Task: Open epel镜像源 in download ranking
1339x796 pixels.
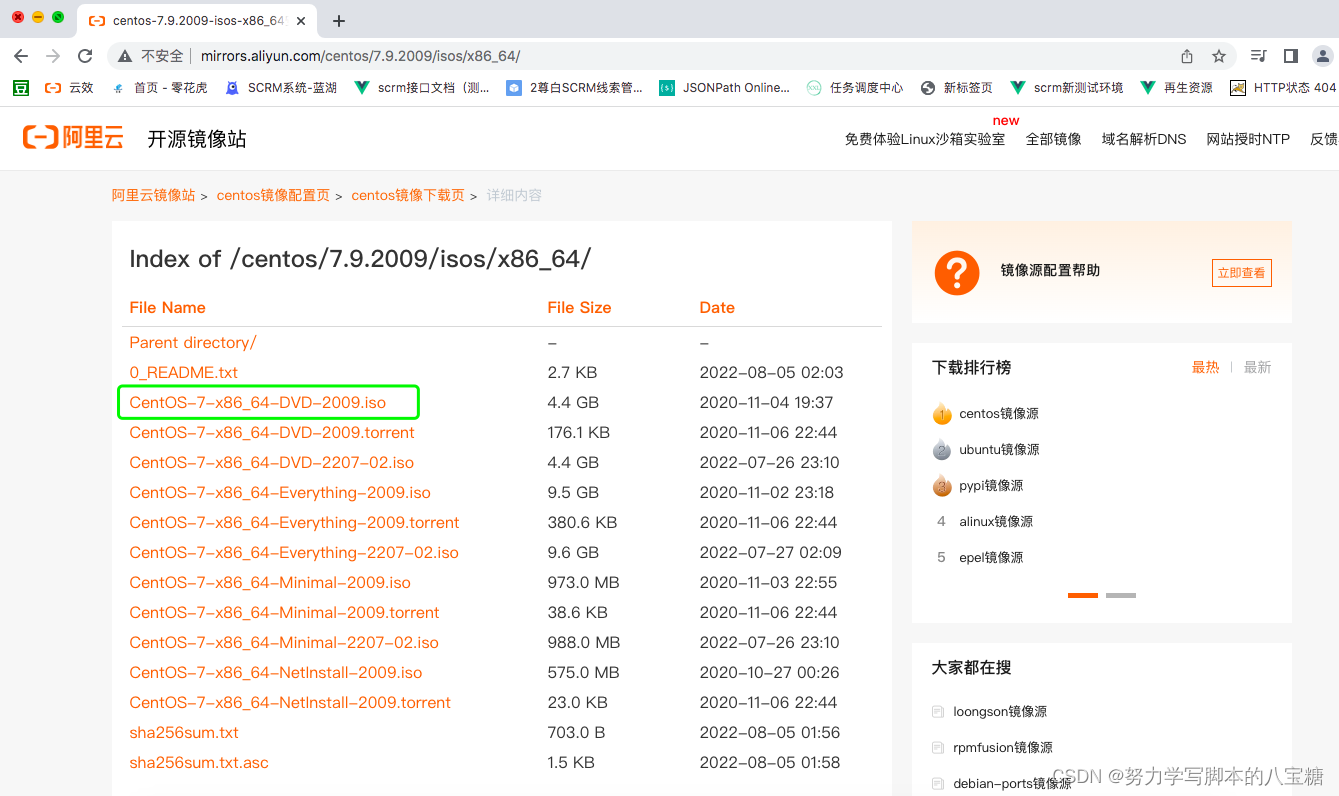Action: (x=991, y=557)
